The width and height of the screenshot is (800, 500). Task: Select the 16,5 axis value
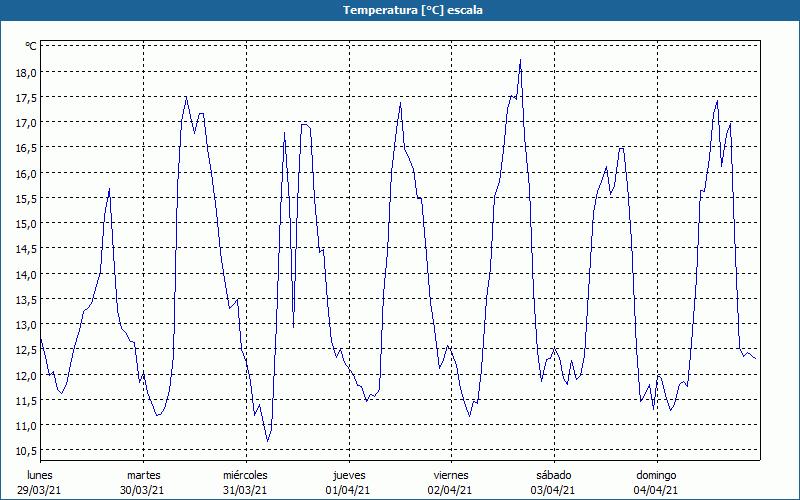point(26,148)
